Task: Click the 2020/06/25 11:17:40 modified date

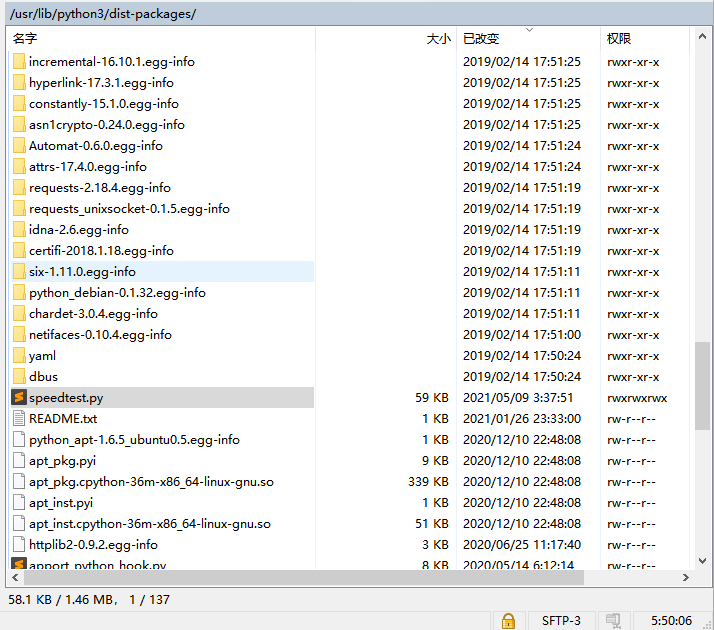Action: click(522, 544)
